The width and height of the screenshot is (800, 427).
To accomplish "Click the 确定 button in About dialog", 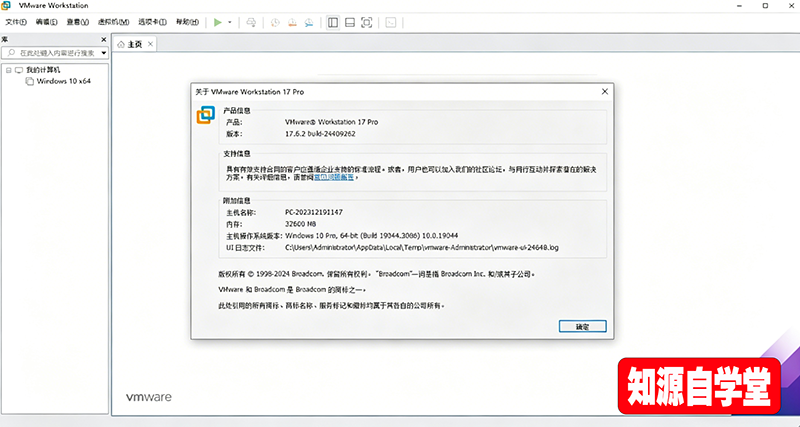I will (x=582, y=326).
